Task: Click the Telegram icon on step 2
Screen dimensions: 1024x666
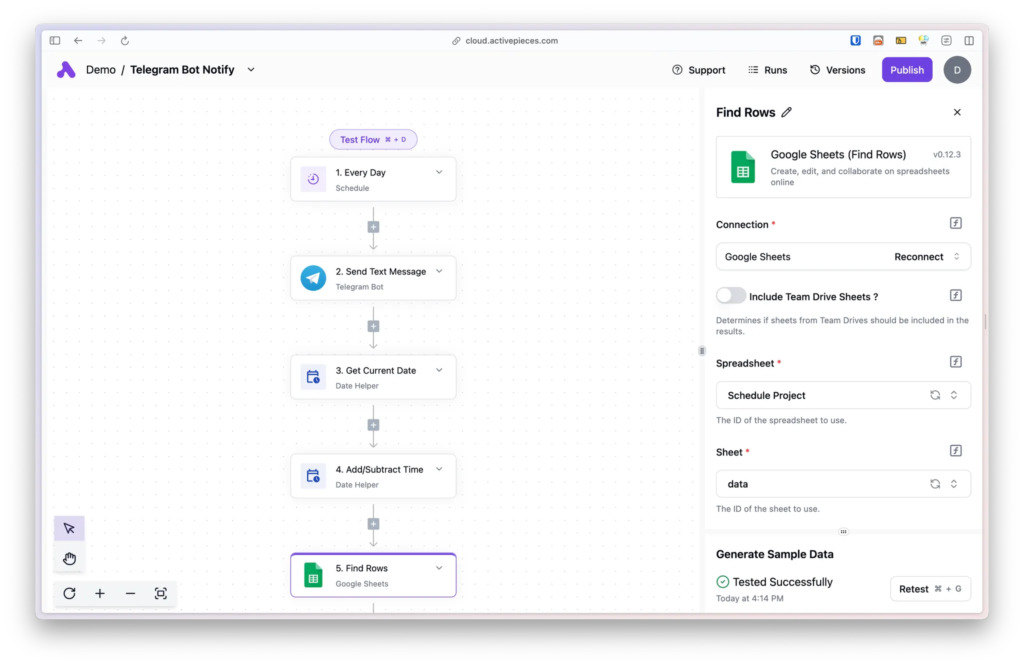Action: click(313, 278)
